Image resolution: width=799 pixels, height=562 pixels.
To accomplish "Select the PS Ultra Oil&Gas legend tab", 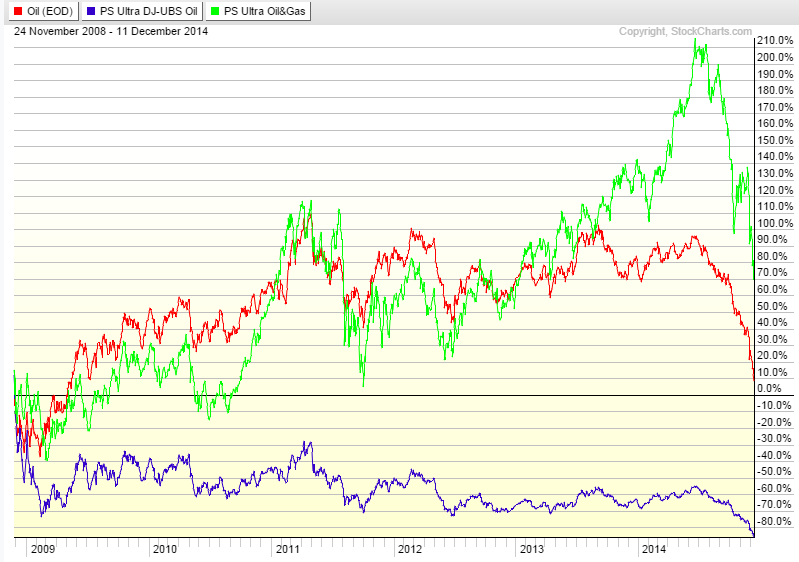I will click(x=263, y=13).
